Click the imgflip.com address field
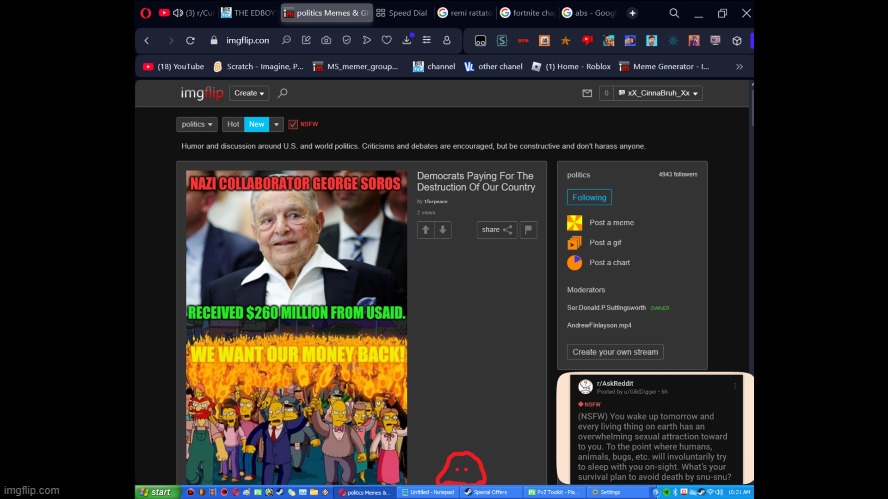 click(247, 40)
